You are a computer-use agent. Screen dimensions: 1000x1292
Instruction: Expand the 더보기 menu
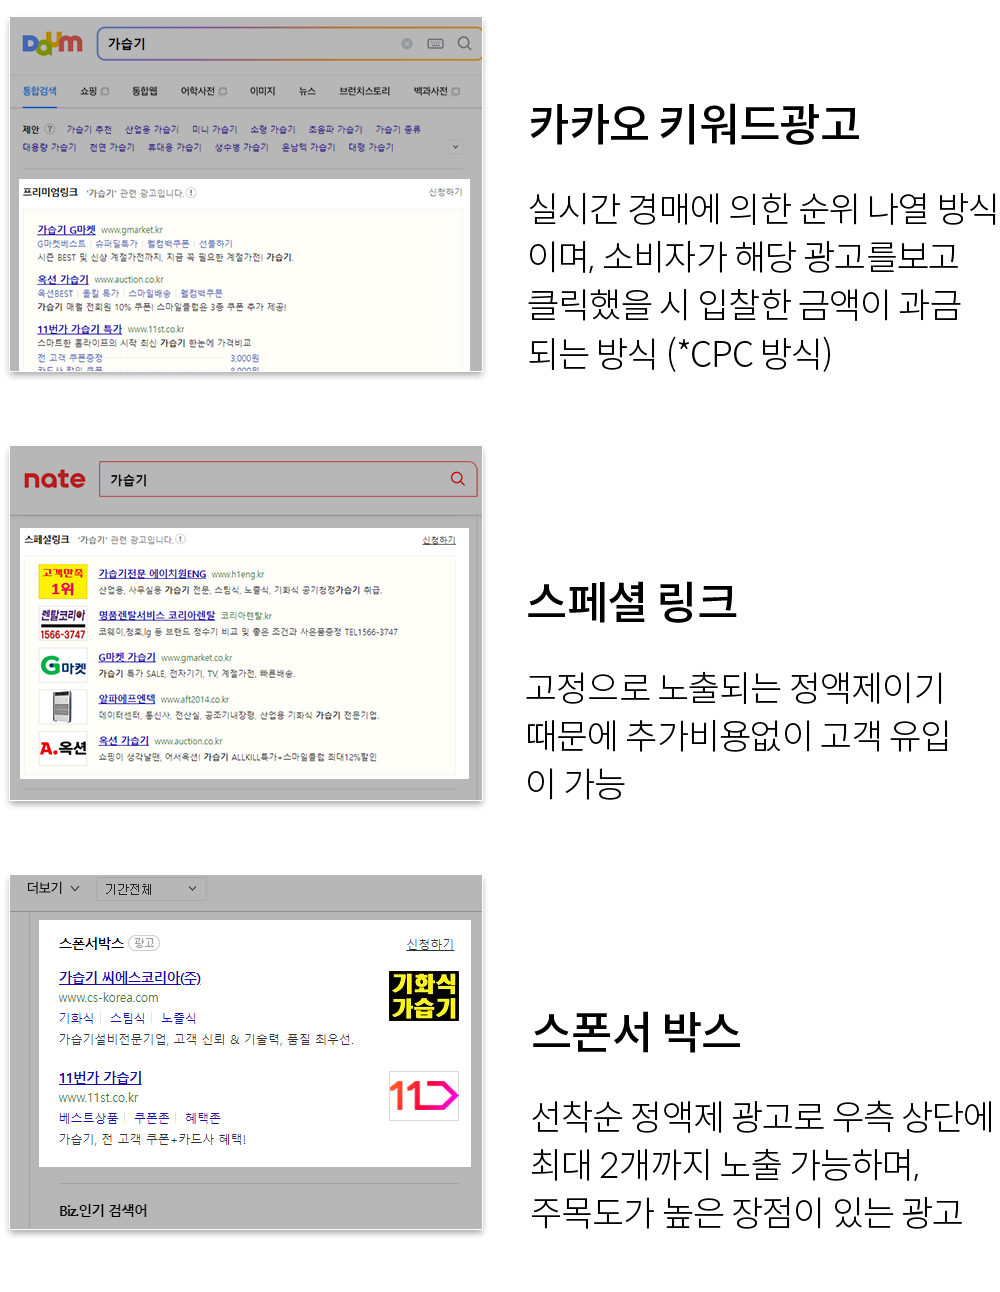tap(53, 888)
